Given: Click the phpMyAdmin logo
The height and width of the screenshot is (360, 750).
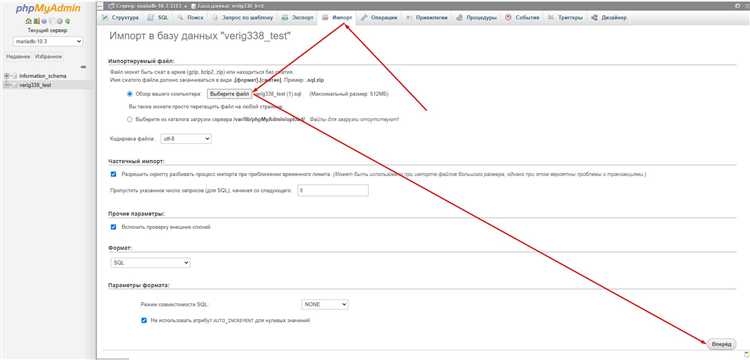Looking at the screenshot, I should point(48,9).
